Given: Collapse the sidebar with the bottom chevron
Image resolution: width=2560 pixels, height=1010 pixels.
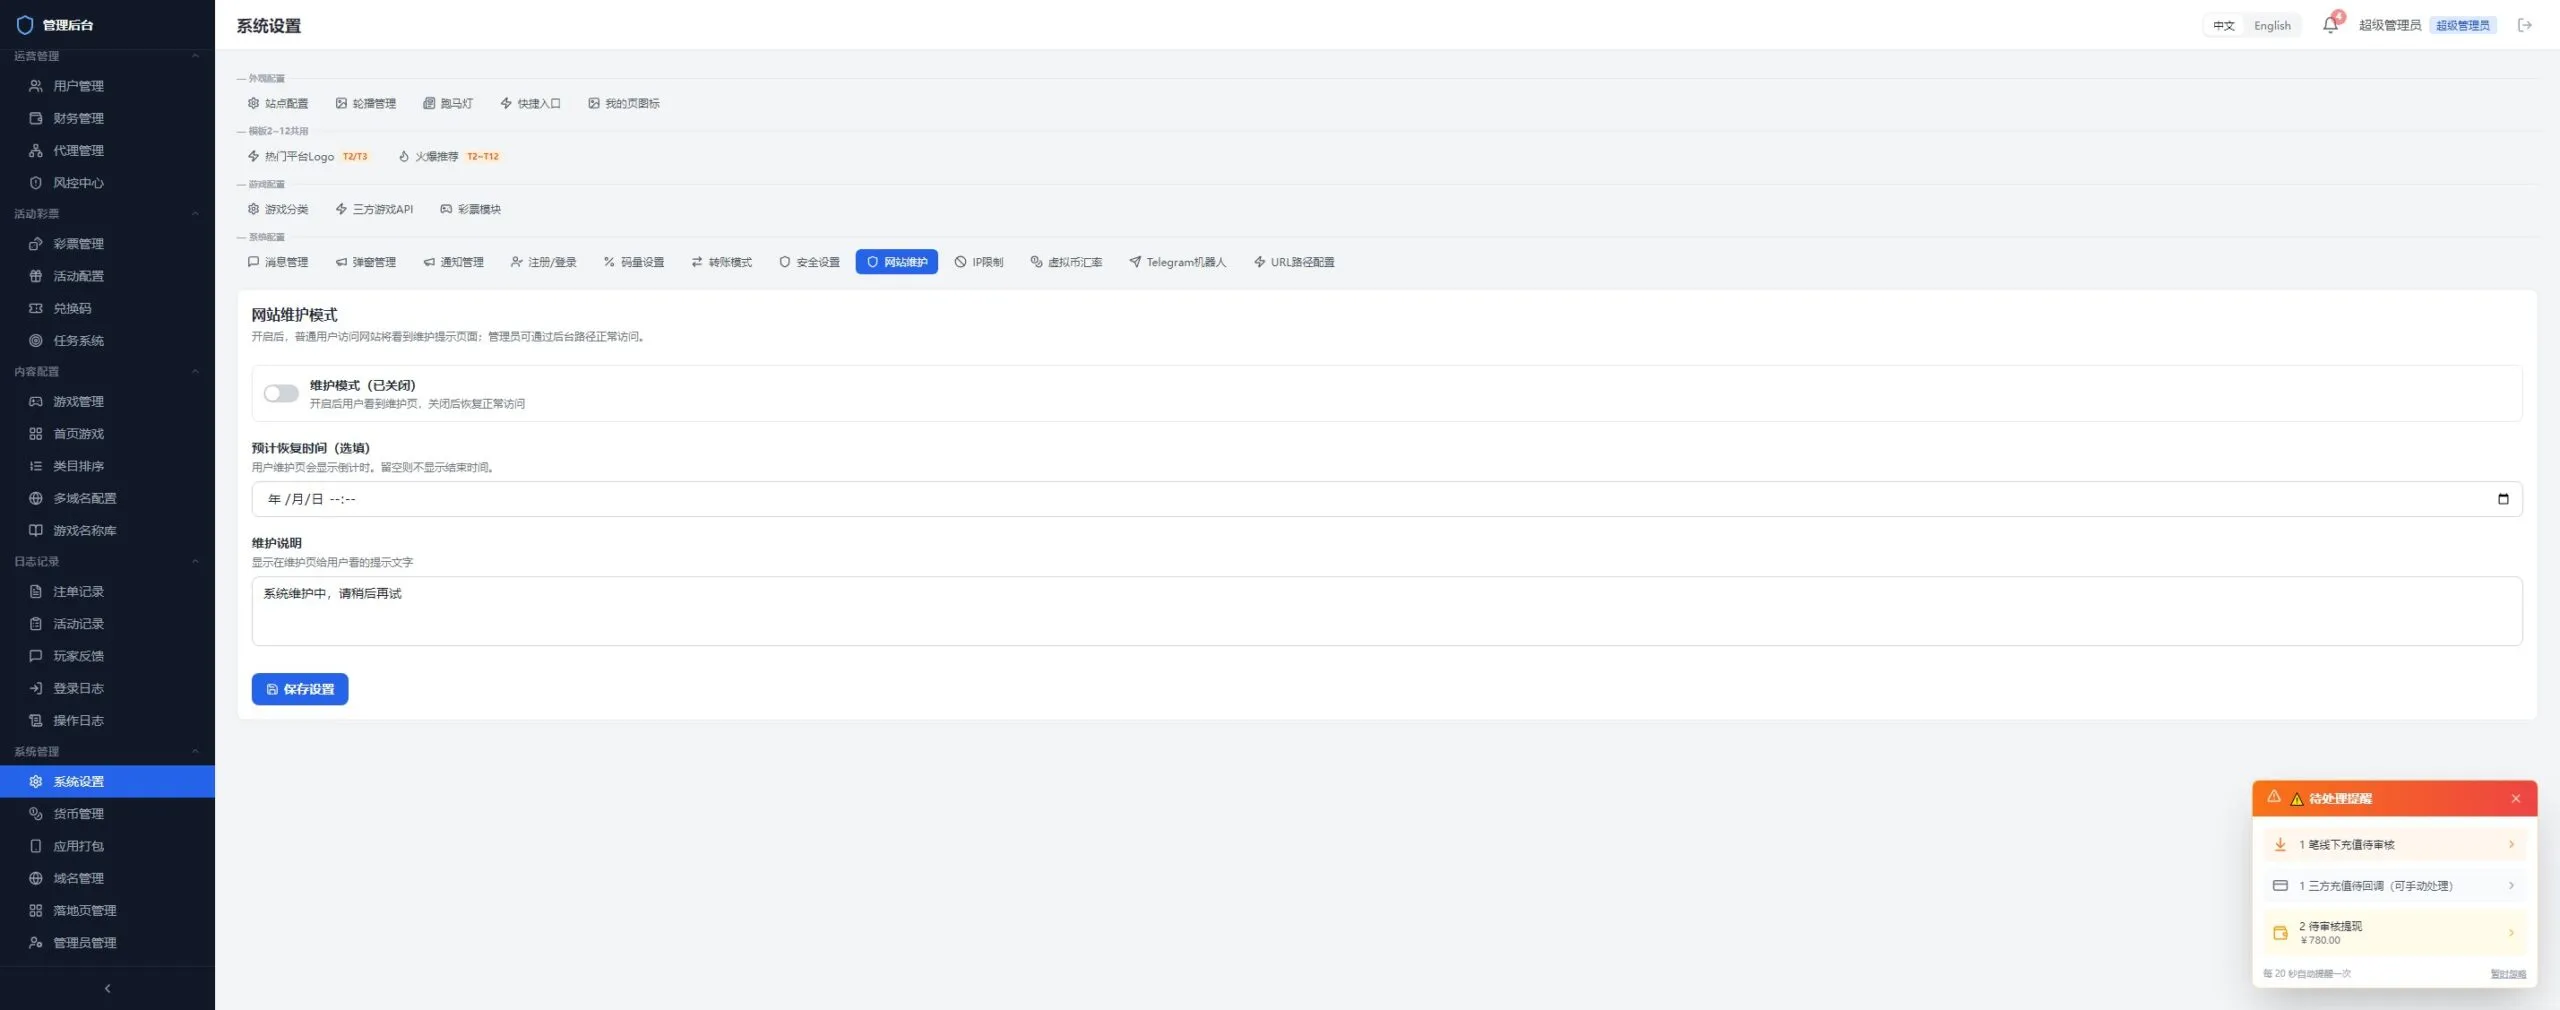Looking at the screenshot, I should [107, 988].
